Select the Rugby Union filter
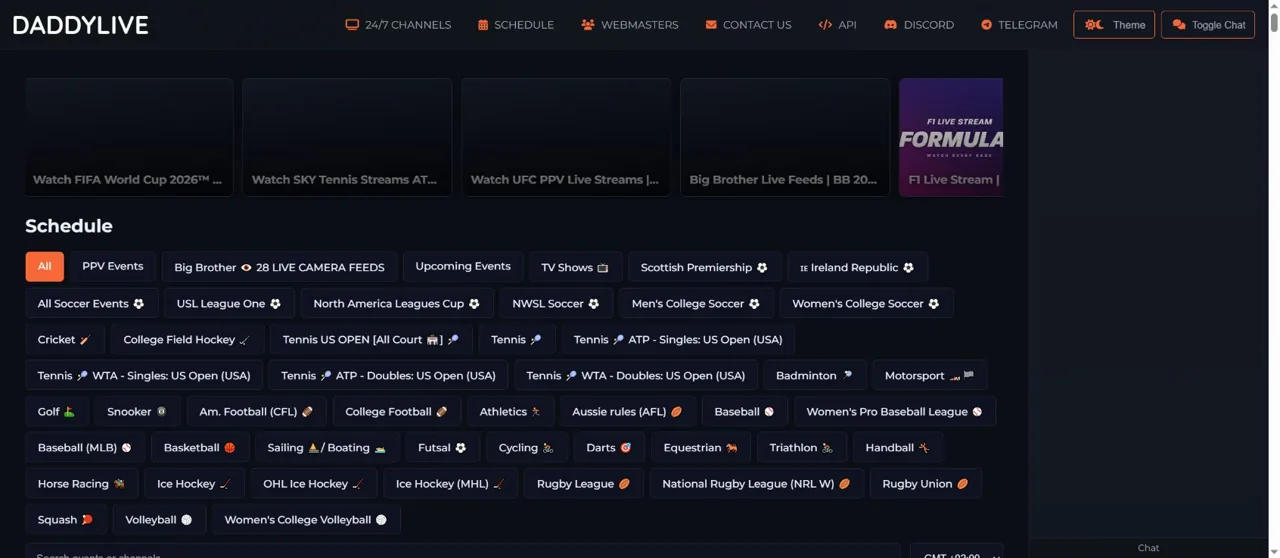 [926, 483]
